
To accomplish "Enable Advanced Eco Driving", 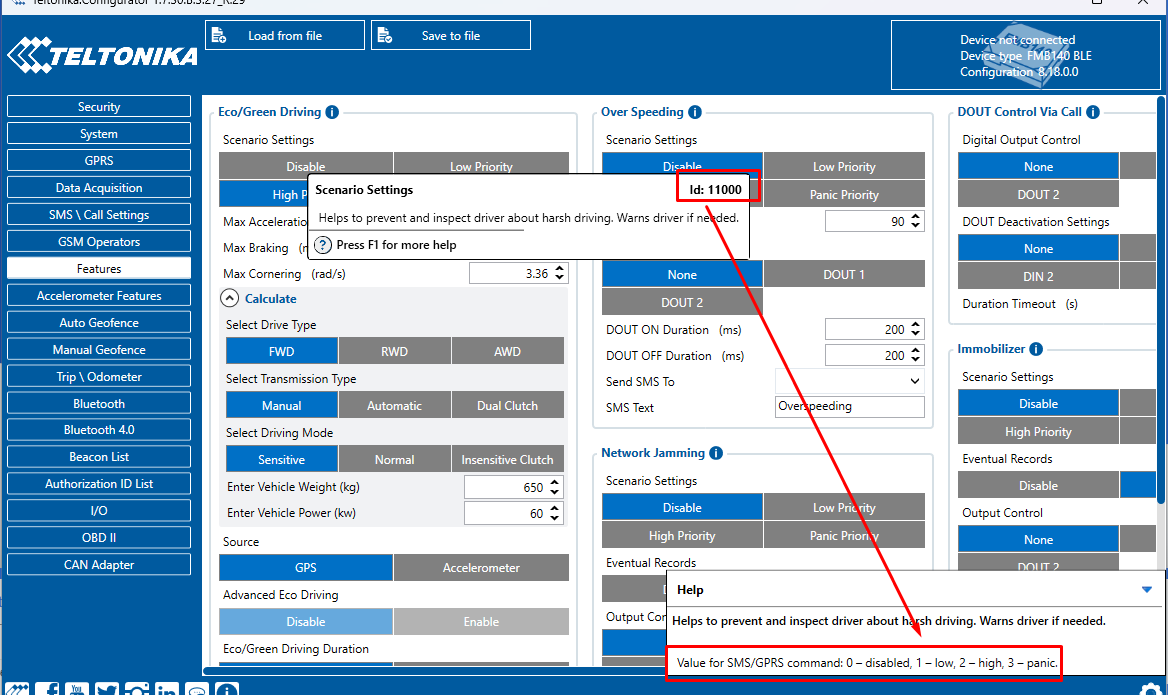I will point(481,621).
